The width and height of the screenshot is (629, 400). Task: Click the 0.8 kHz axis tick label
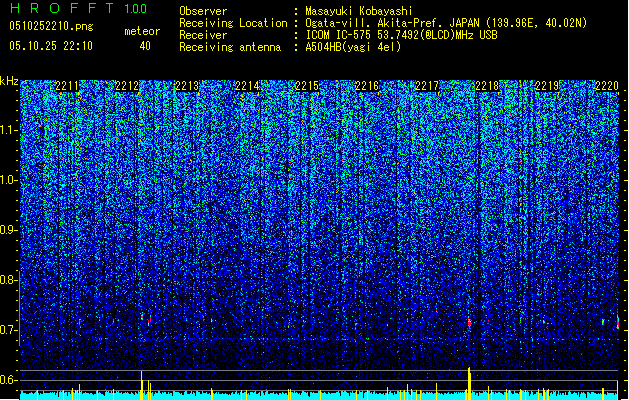(8, 280)
